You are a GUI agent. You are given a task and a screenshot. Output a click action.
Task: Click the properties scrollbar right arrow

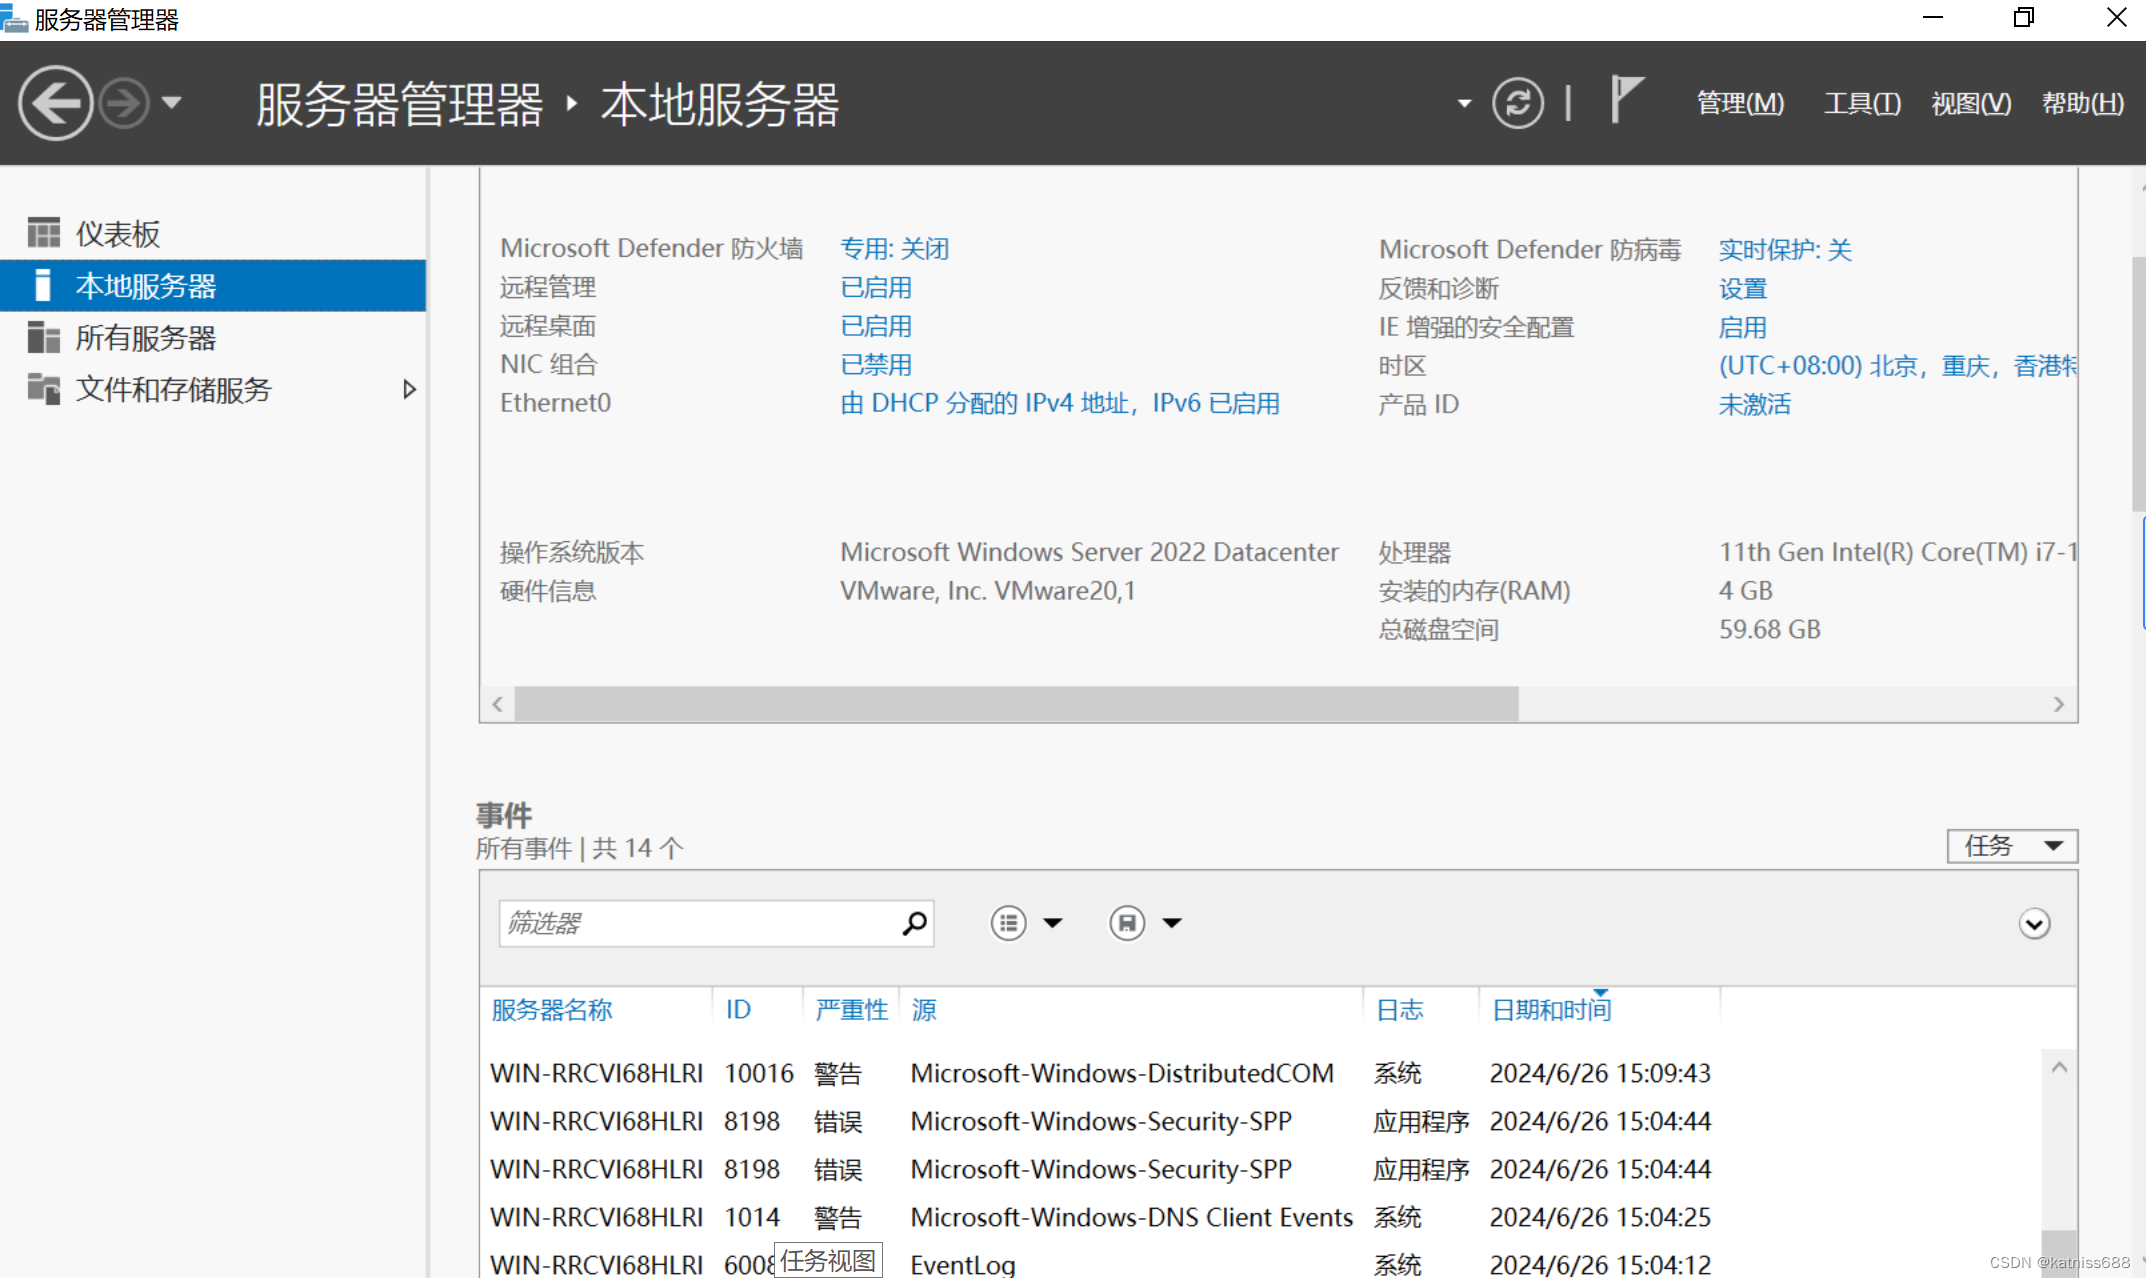point(2058,704)
